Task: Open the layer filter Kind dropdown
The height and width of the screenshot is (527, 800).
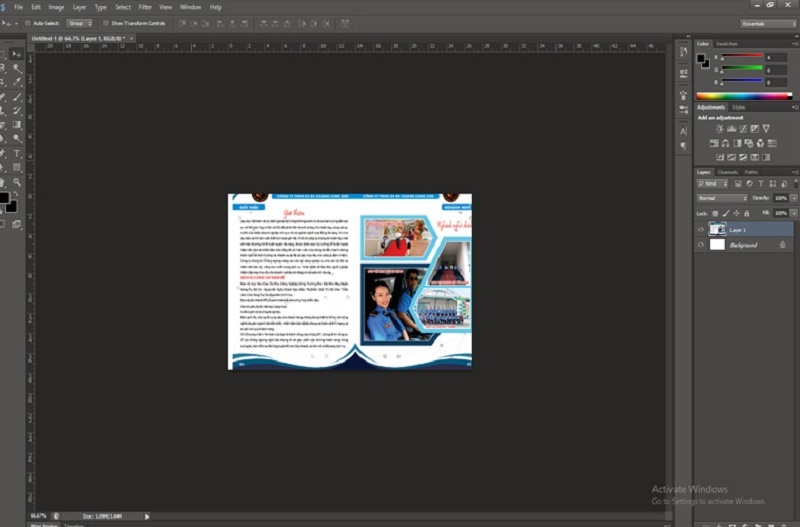Action: click(x=713, y=184)
